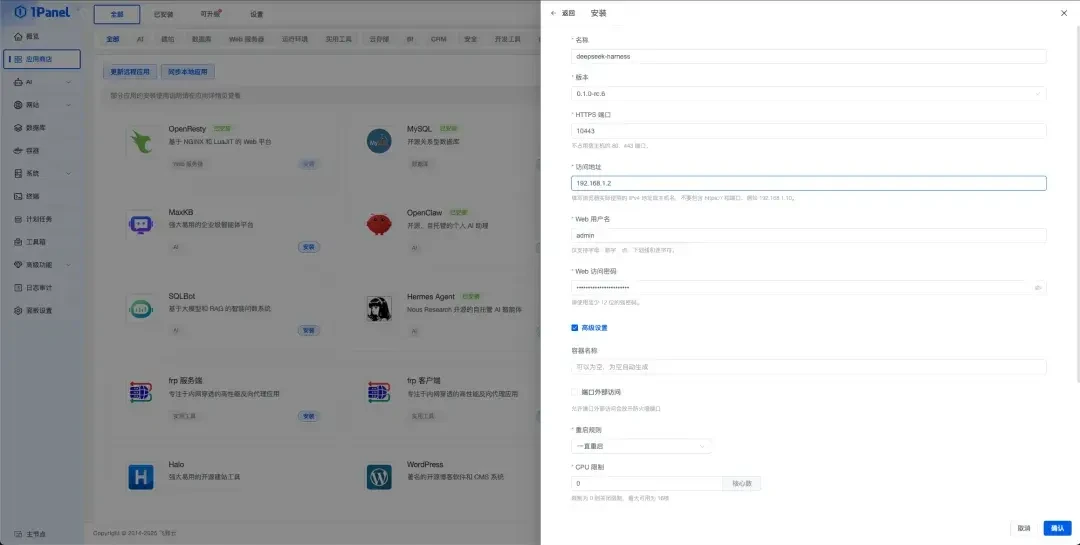Image resolution: width=1080 pixels, height=545 pixels.
Task: Click the SQLBot teal robot logo
Action: click(141, 309)
